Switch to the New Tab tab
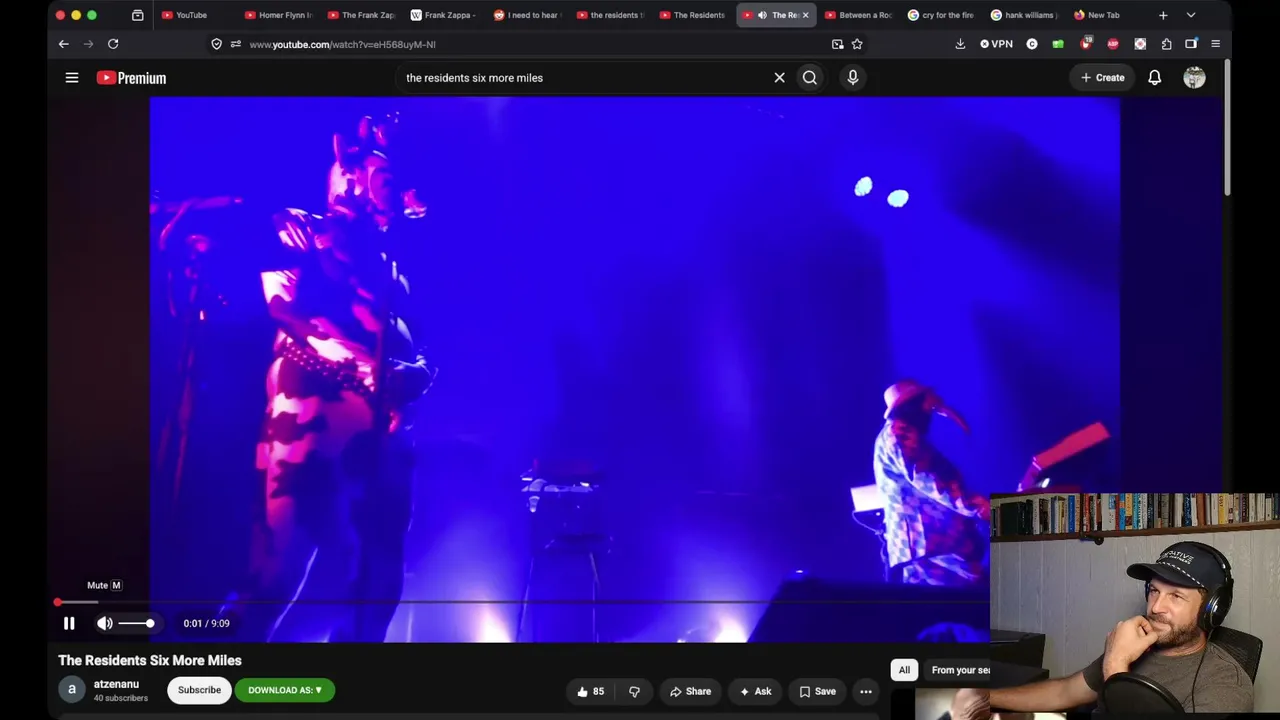The height and width of the screenshot is (720, 1280). (1108, 15)
